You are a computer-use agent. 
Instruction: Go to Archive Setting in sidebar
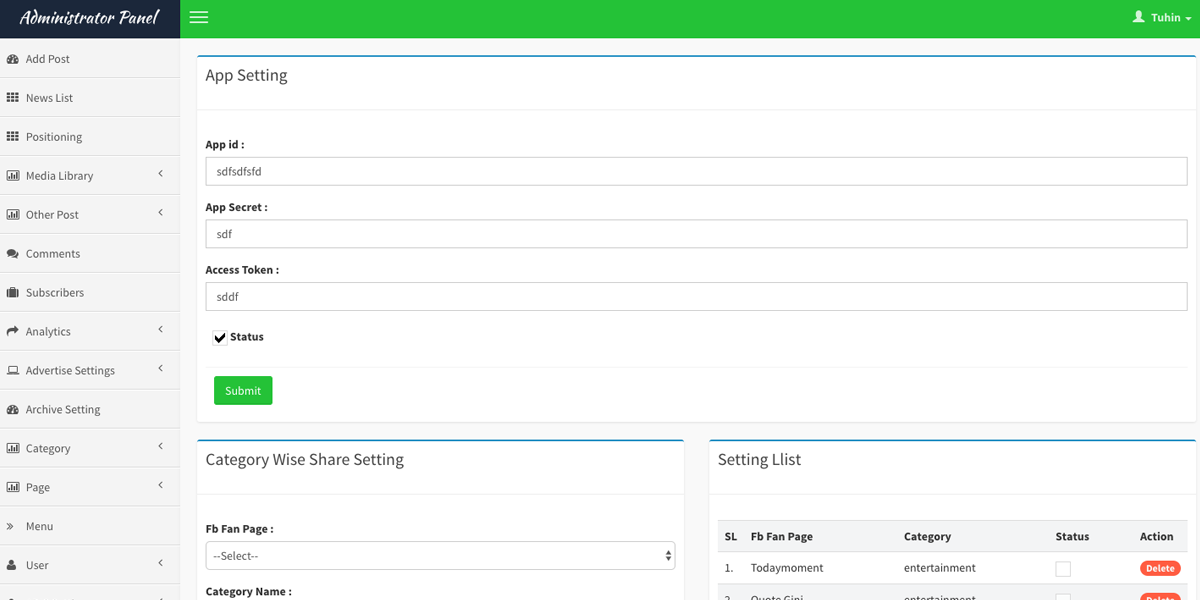62,410
